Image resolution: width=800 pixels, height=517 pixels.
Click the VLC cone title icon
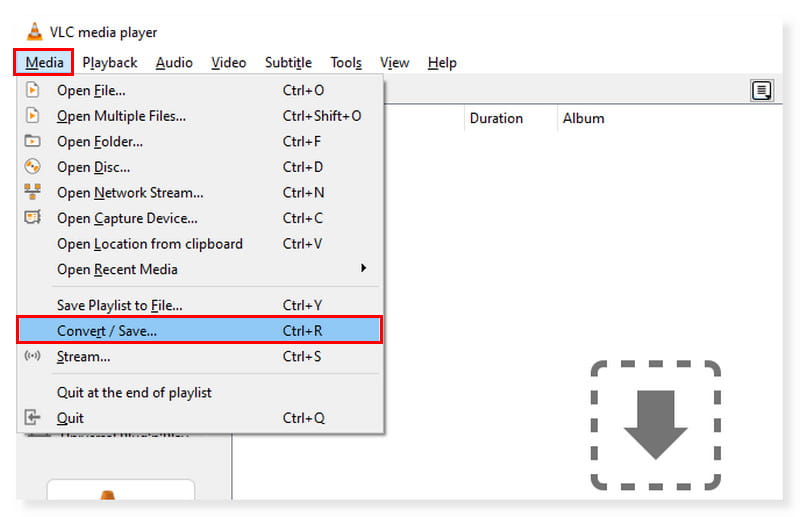click(x=34, y=32)
